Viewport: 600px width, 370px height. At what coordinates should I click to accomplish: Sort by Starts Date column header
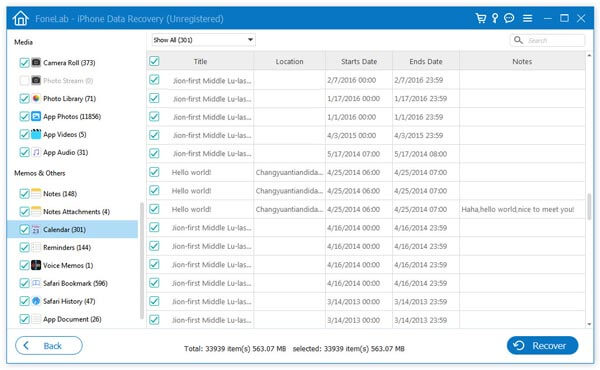coord(359,61)
